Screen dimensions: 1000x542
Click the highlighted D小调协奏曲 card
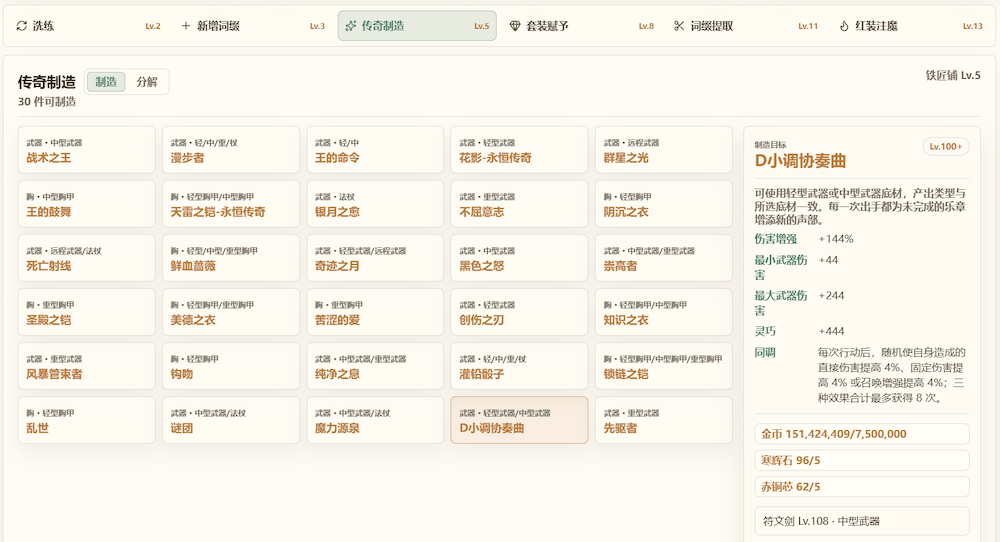(519, 420)
